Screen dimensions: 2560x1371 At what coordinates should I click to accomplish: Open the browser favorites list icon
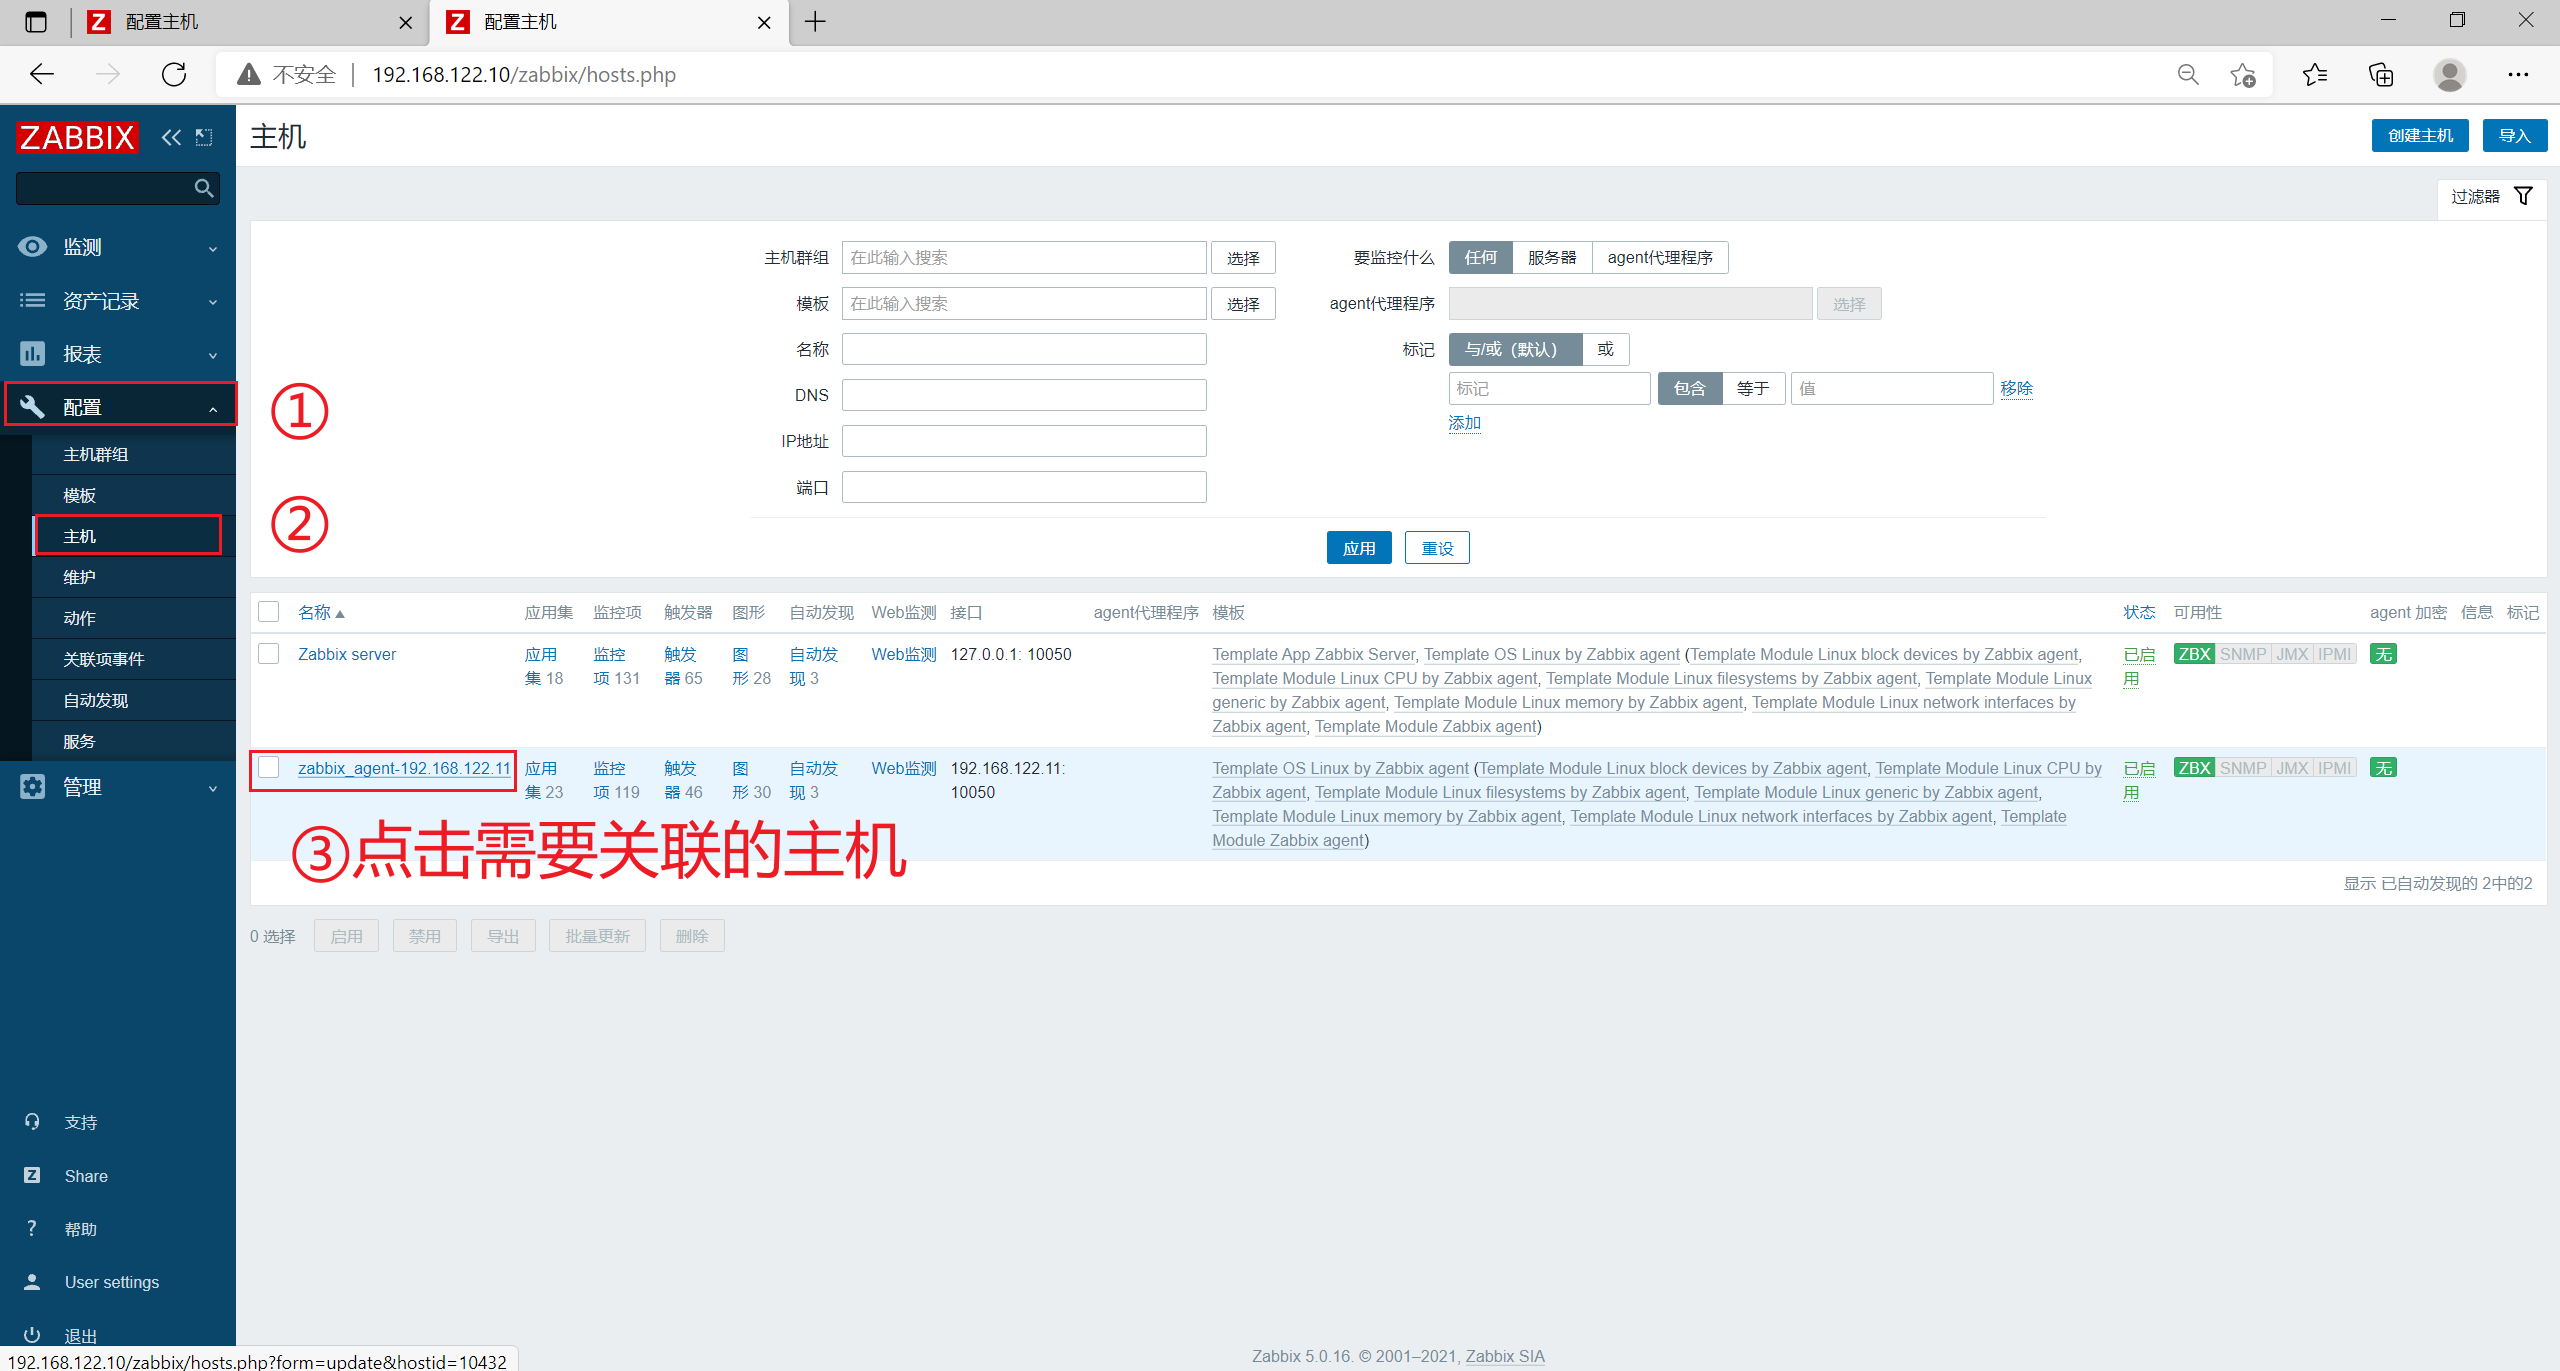[2314, 74]
